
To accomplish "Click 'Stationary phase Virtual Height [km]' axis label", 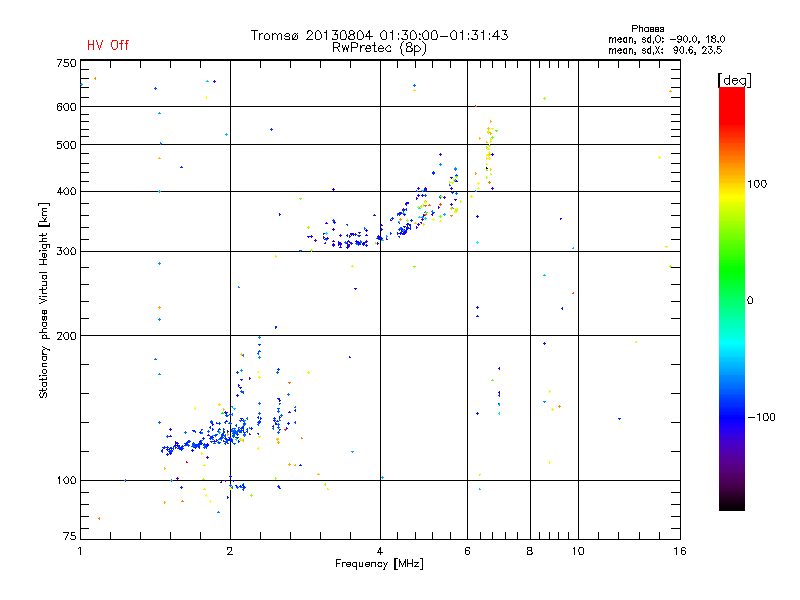I will [44, 300].
